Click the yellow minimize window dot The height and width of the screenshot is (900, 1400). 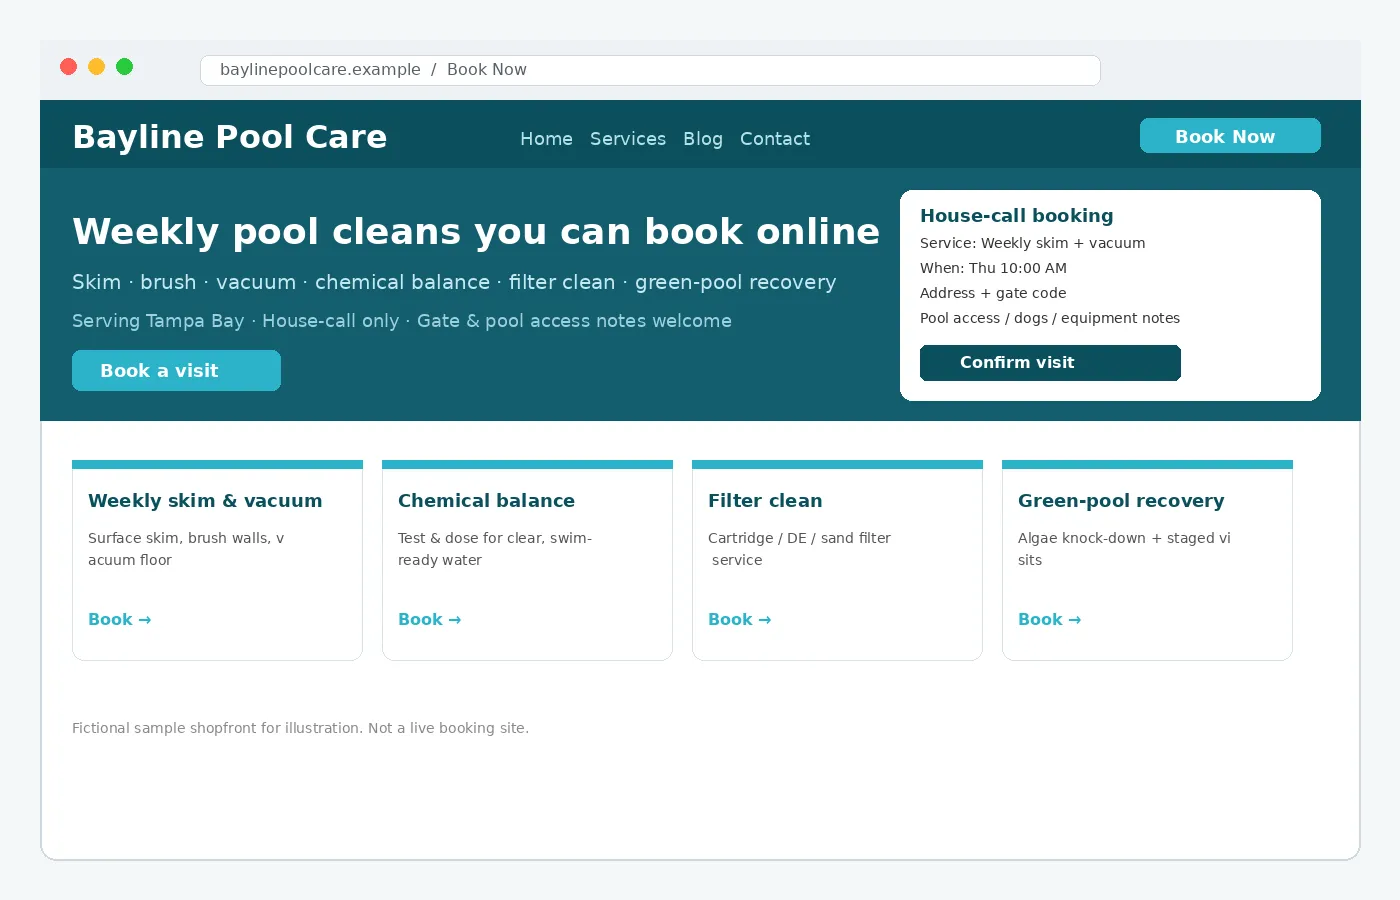pos(96,67)
